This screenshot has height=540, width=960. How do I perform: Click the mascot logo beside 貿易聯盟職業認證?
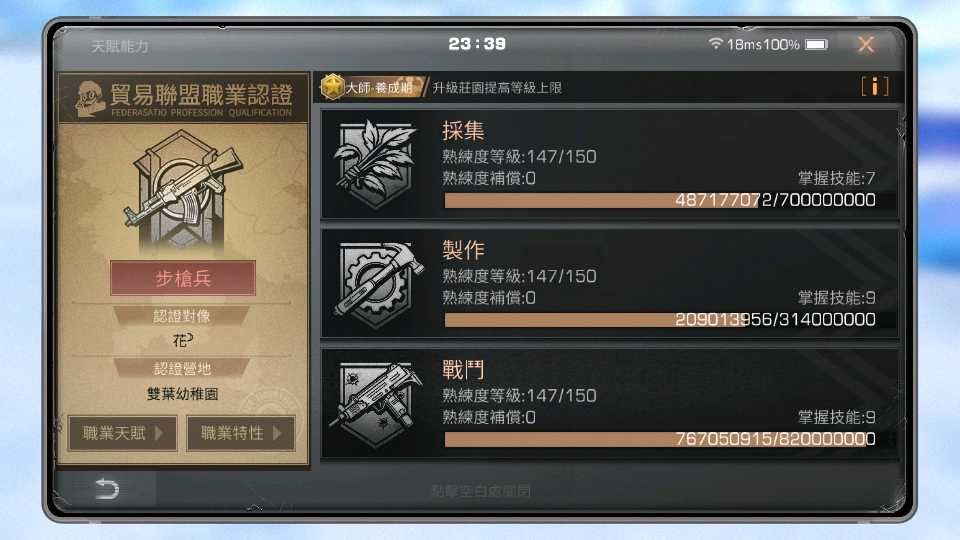click(x=91, y=98)
